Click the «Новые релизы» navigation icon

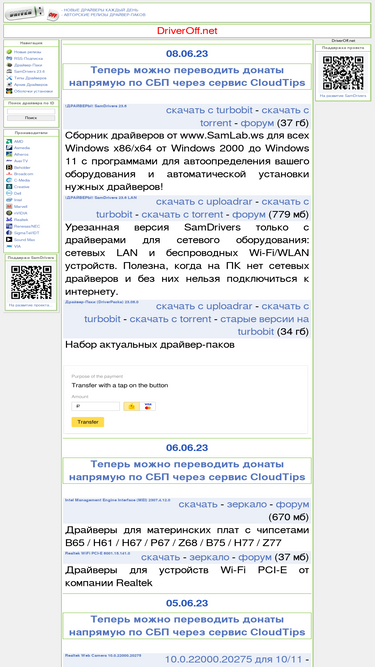[x=9, y=52]
